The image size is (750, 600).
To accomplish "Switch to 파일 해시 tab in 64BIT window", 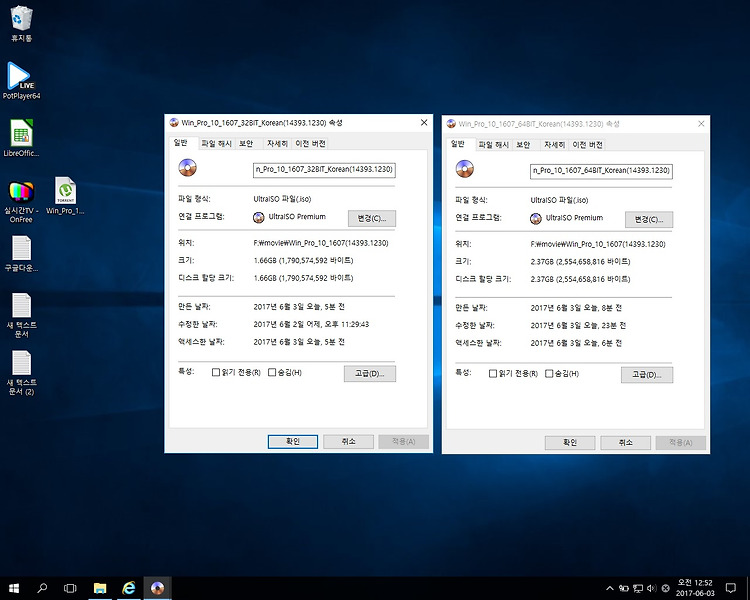I will coord(493,144).
